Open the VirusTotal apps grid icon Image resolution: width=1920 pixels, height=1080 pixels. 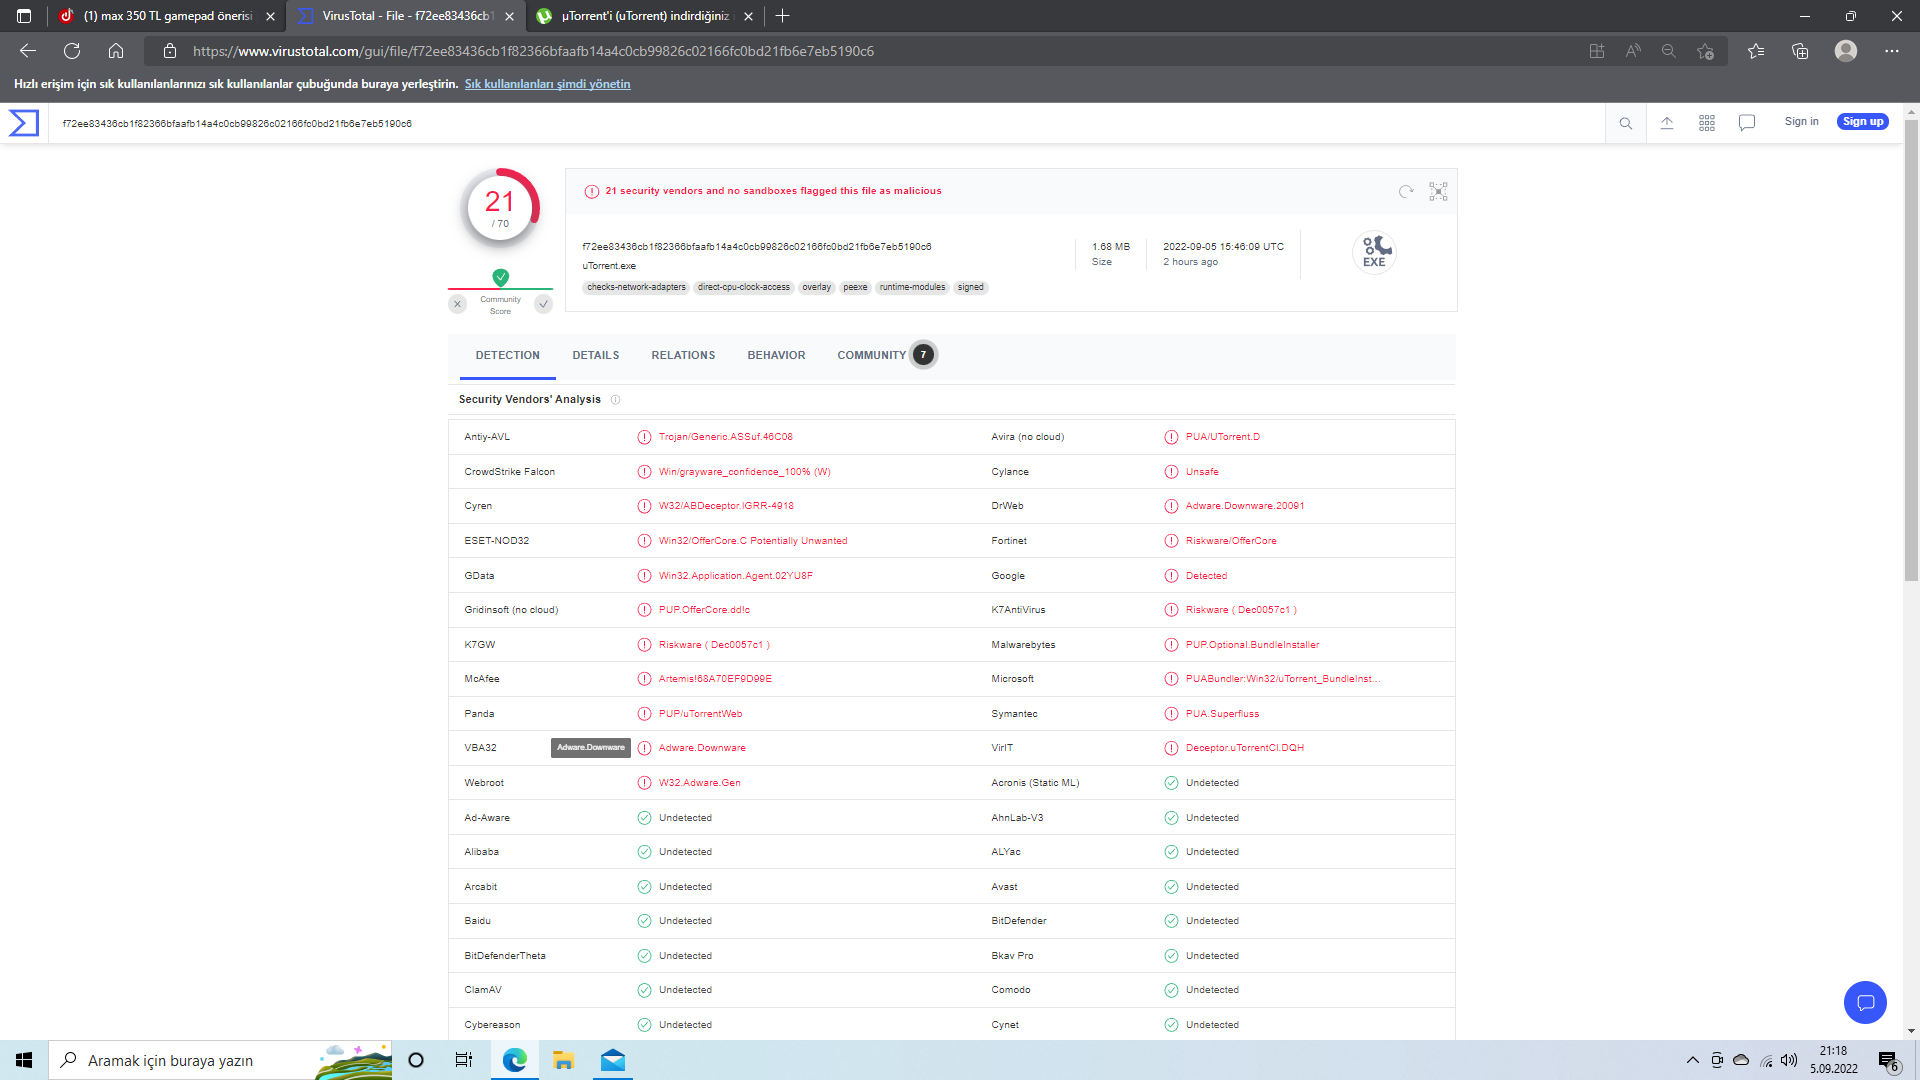1707,123
